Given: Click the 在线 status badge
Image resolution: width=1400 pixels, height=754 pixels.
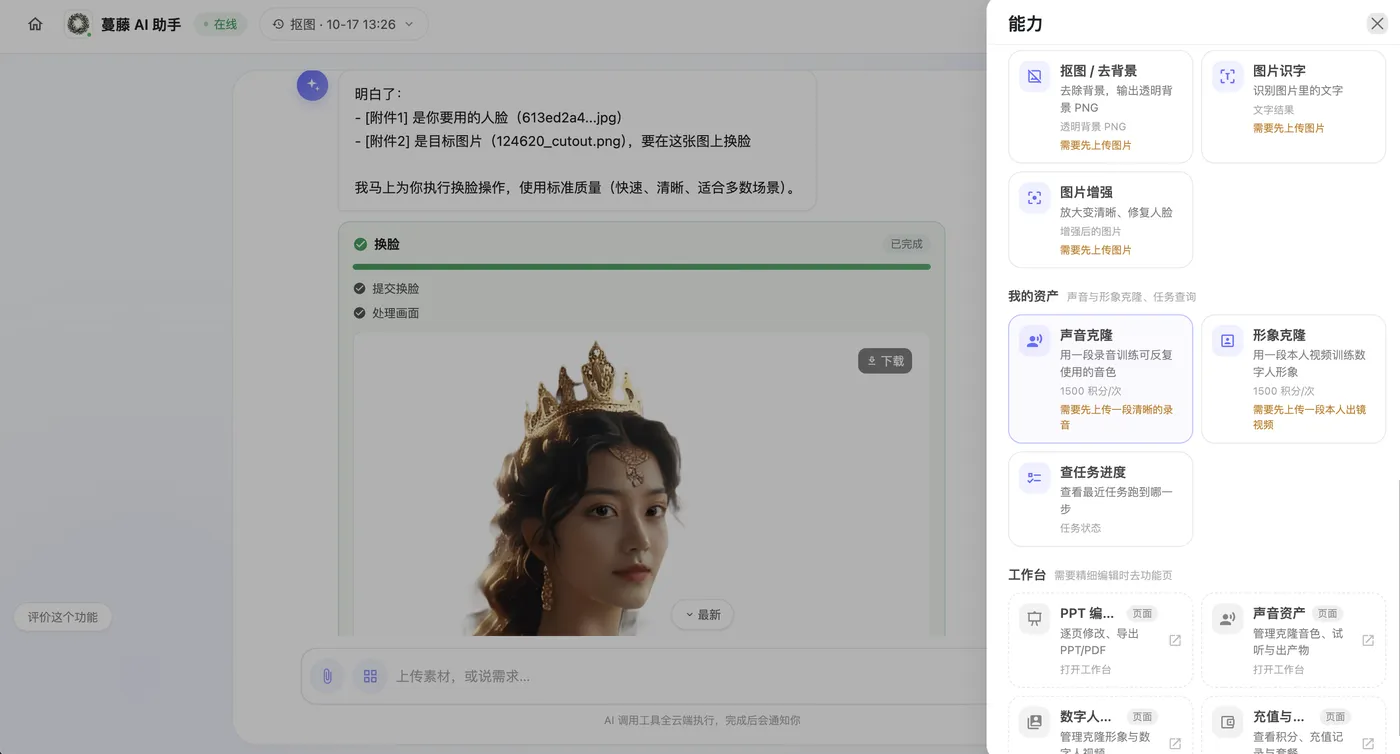Looking at the screenshot, I should pyautogui.click(x=220, y=24).
